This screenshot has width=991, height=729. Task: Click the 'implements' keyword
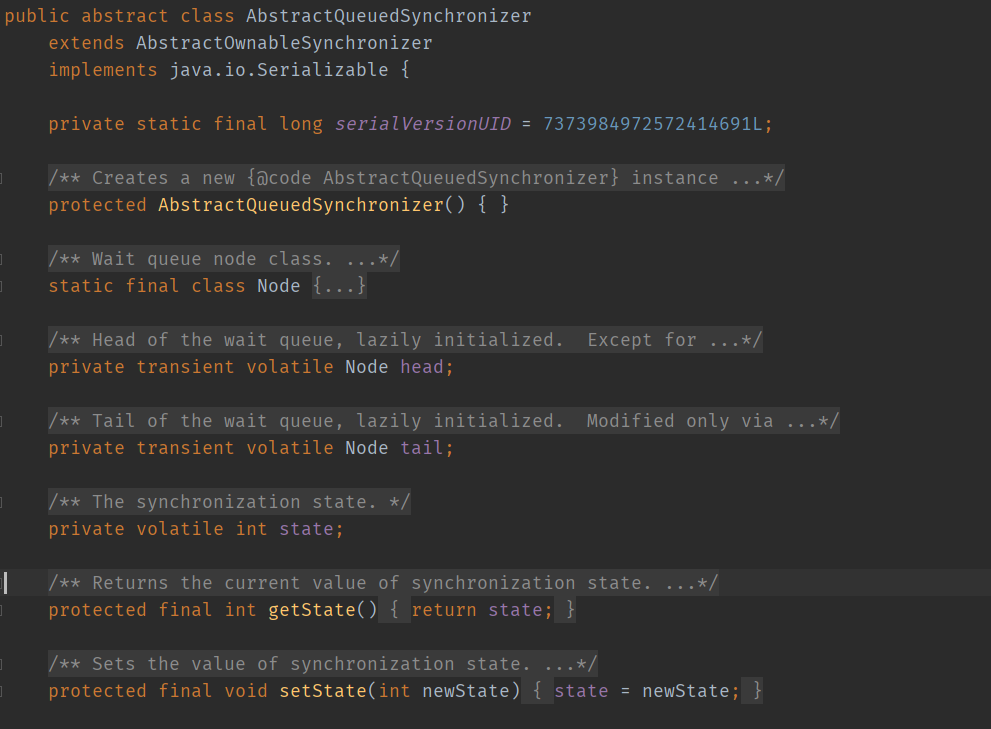click(103, 70)
